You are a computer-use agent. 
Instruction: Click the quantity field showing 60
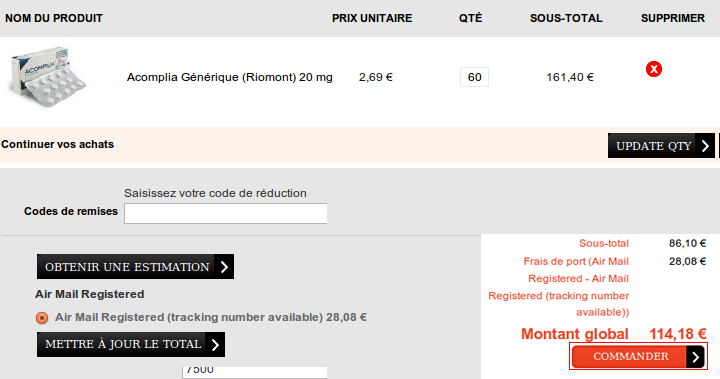[474, 77]
